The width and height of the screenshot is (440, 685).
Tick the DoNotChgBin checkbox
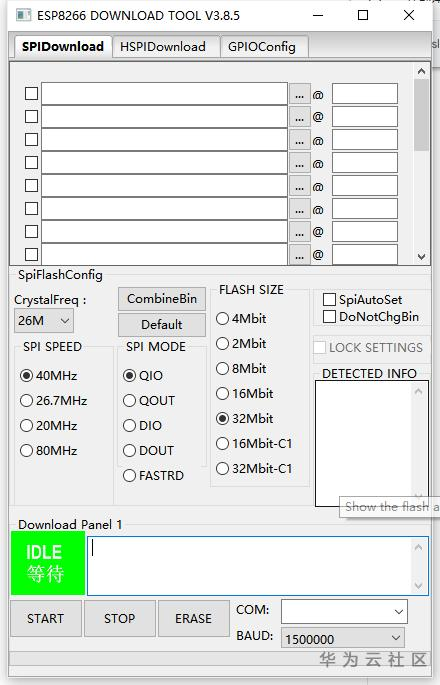click(329, 316)
